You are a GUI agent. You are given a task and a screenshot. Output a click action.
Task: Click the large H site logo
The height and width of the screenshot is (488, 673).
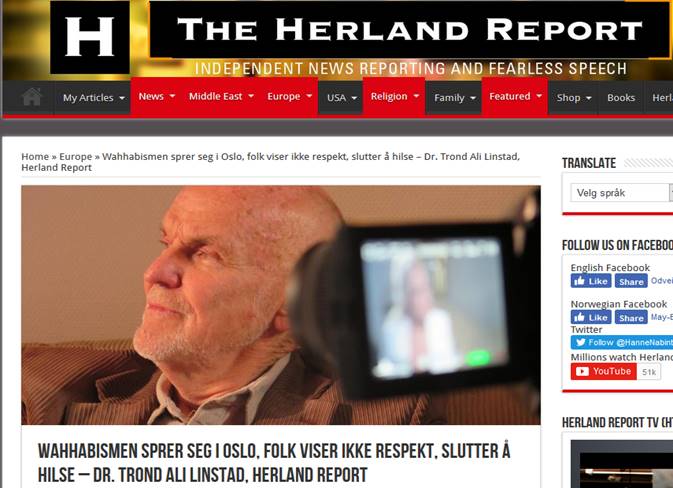[x=90, y=37]
